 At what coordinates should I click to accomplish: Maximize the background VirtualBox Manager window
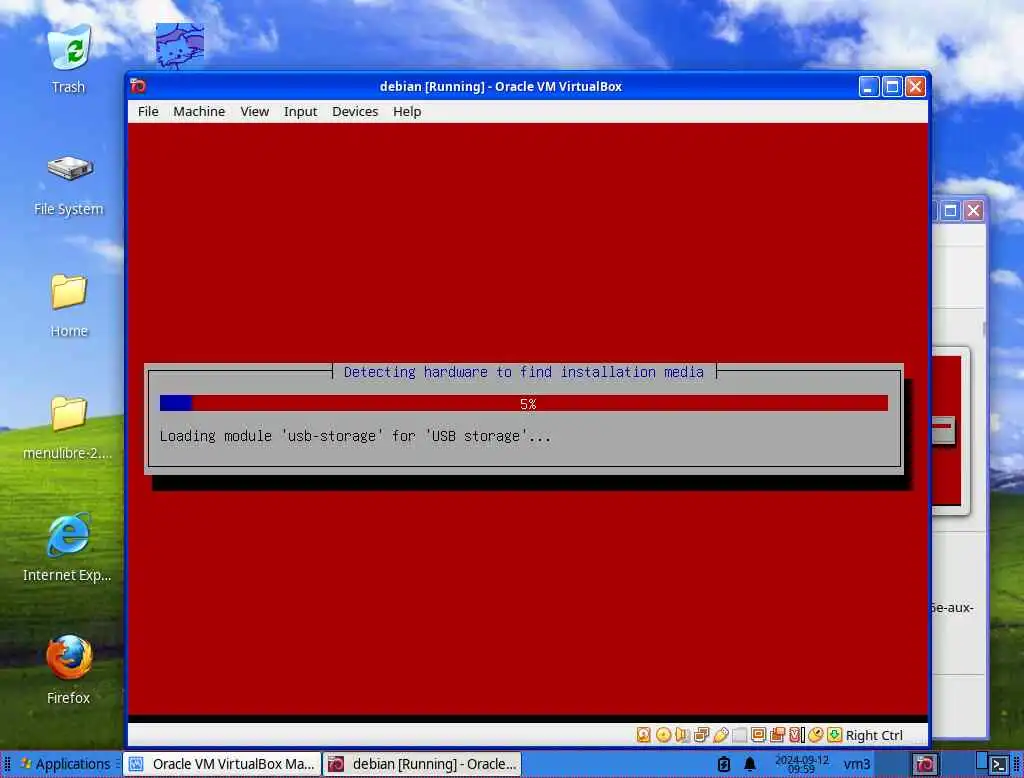coord(950,210)
